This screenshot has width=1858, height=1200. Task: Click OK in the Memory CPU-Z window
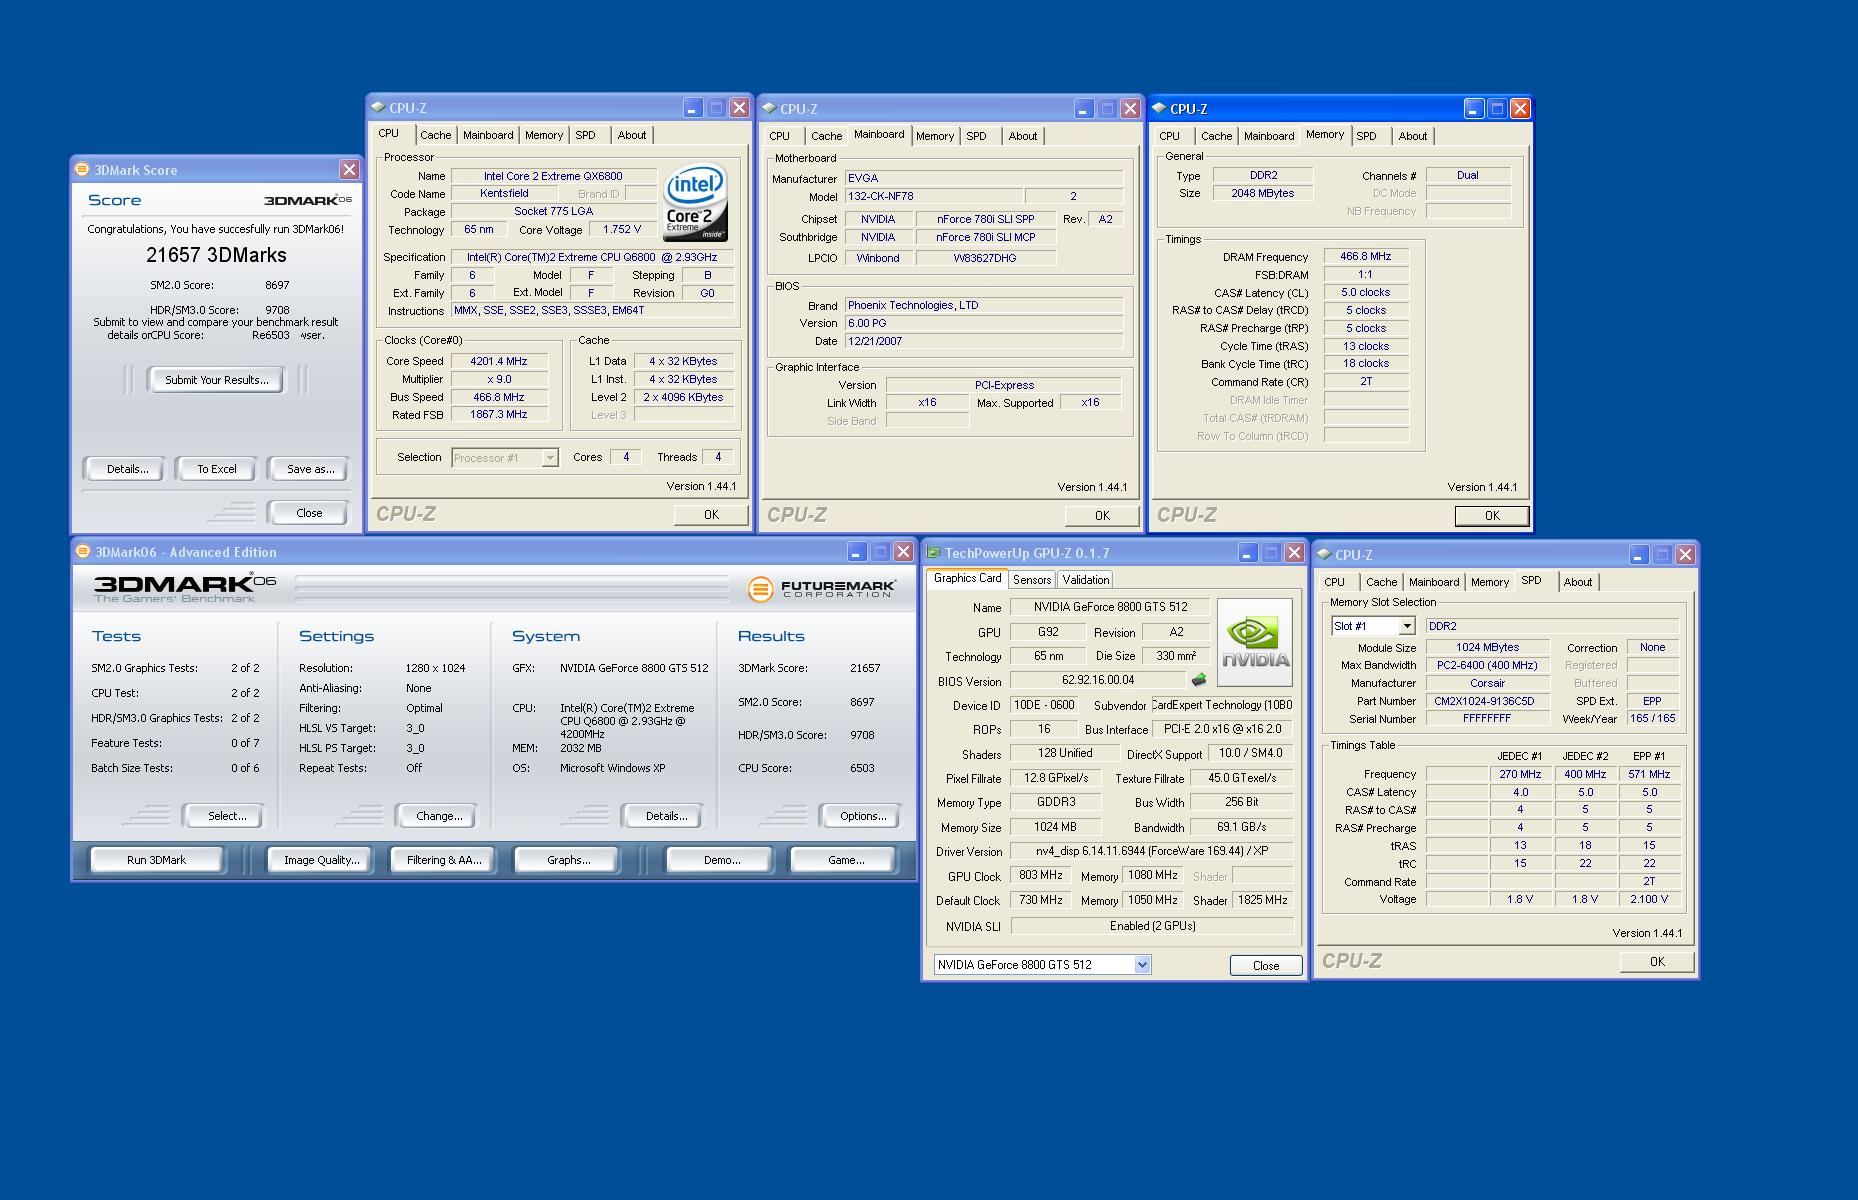pos(1492,516)
